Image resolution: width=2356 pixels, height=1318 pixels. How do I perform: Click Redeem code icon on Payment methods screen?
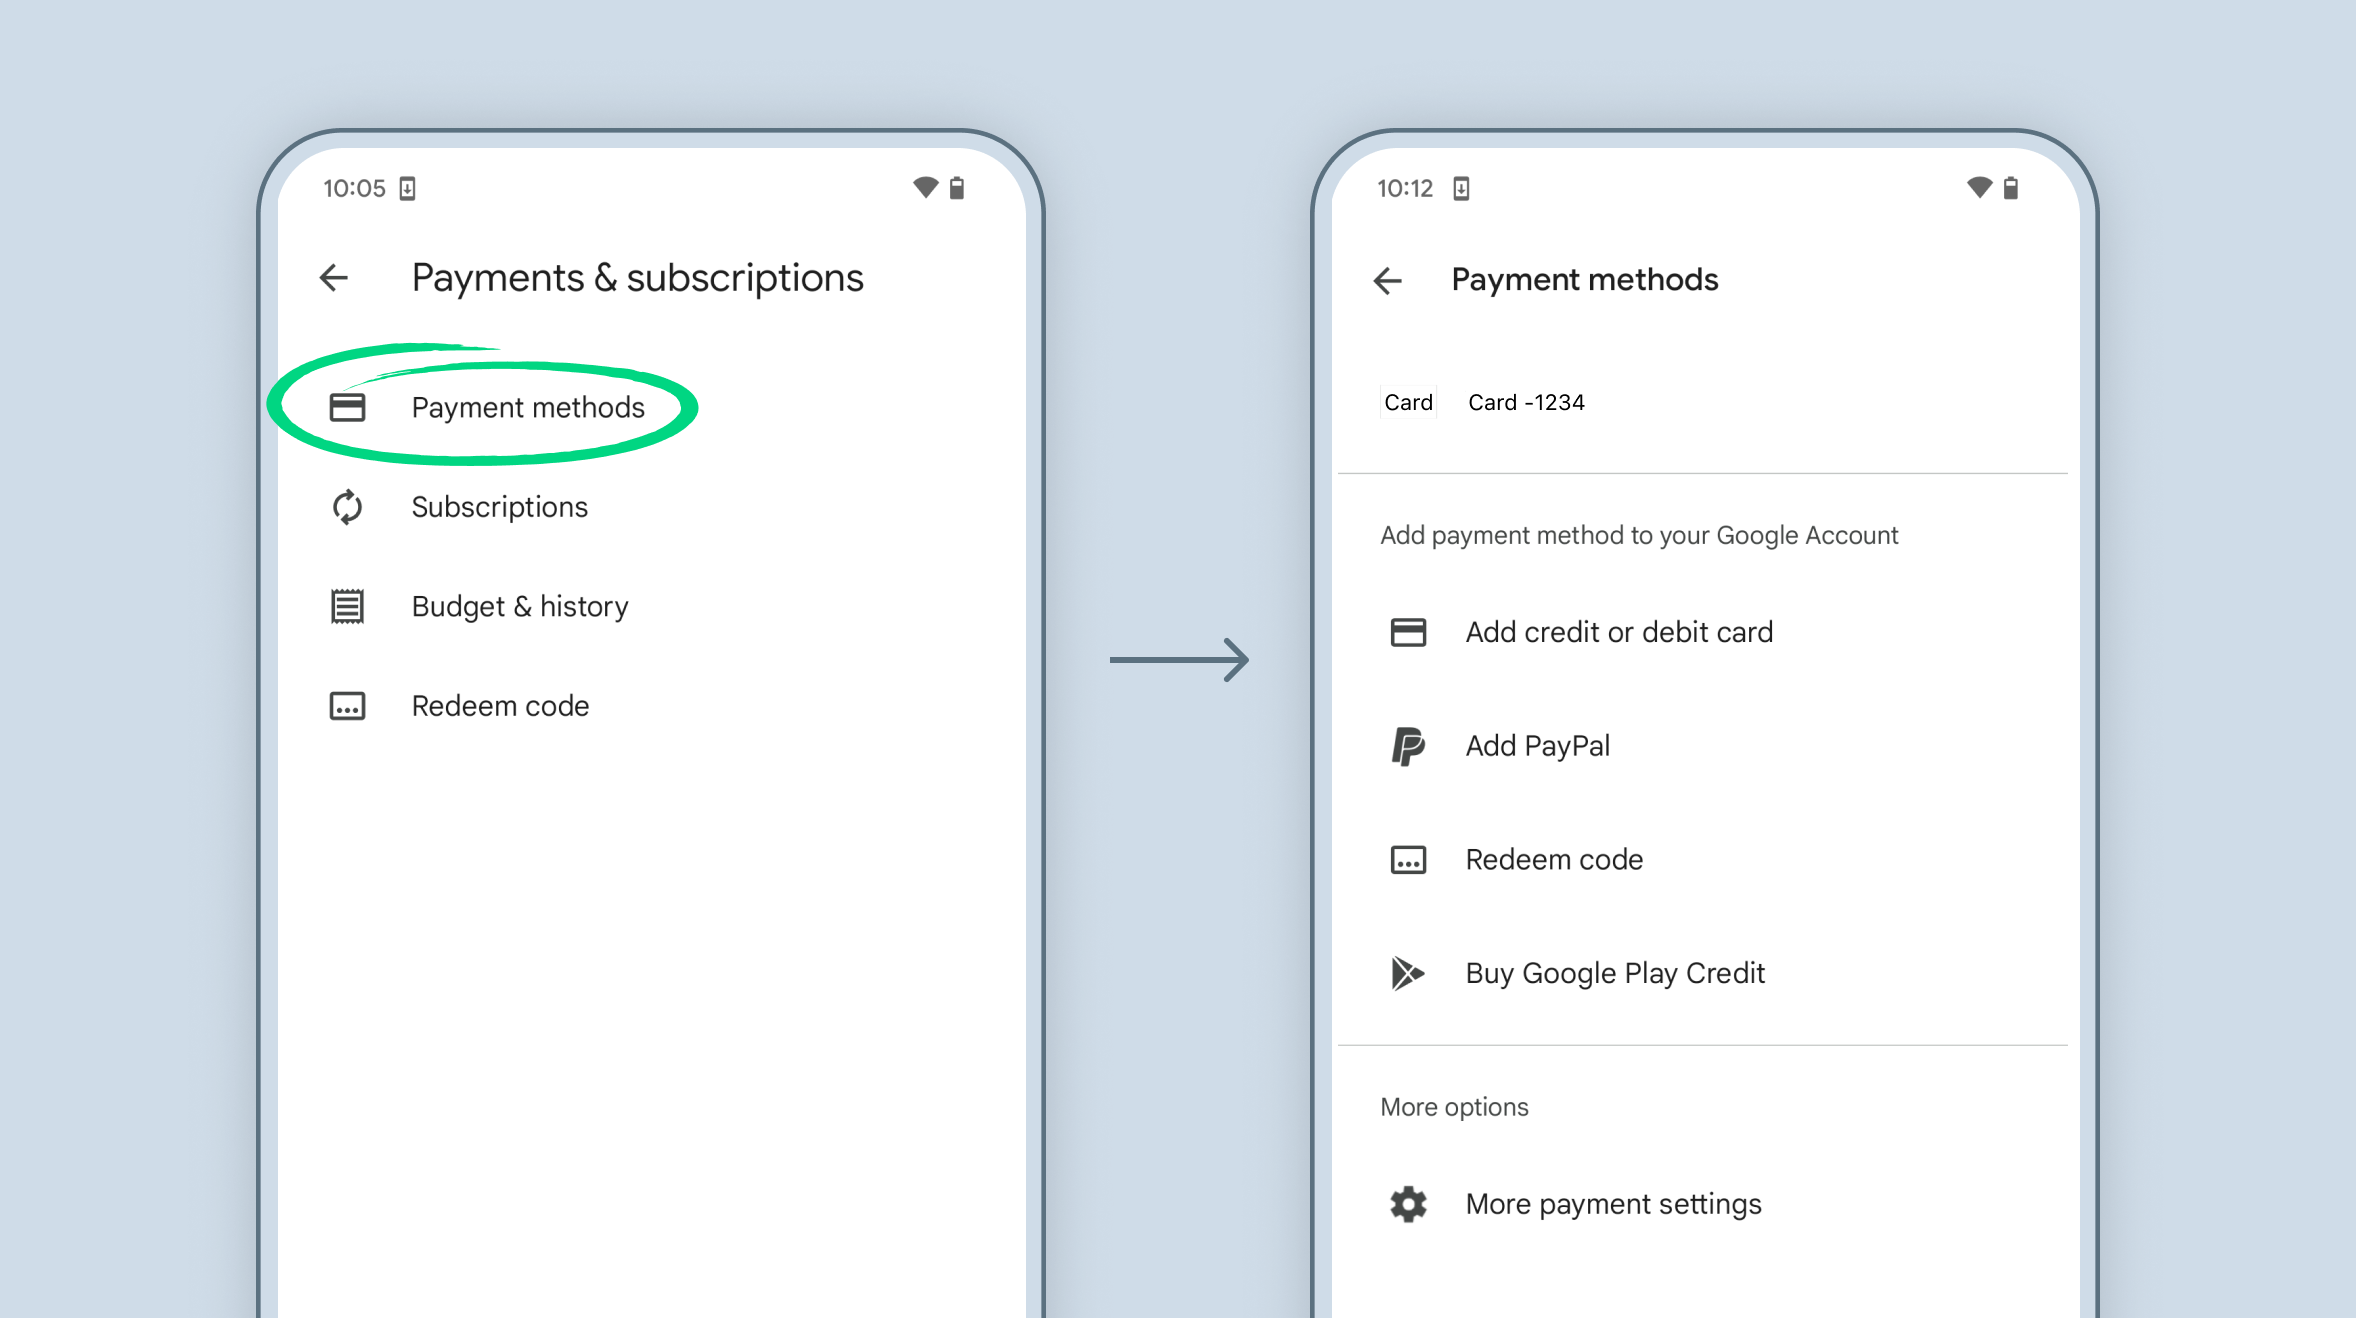pos(1408,860)
